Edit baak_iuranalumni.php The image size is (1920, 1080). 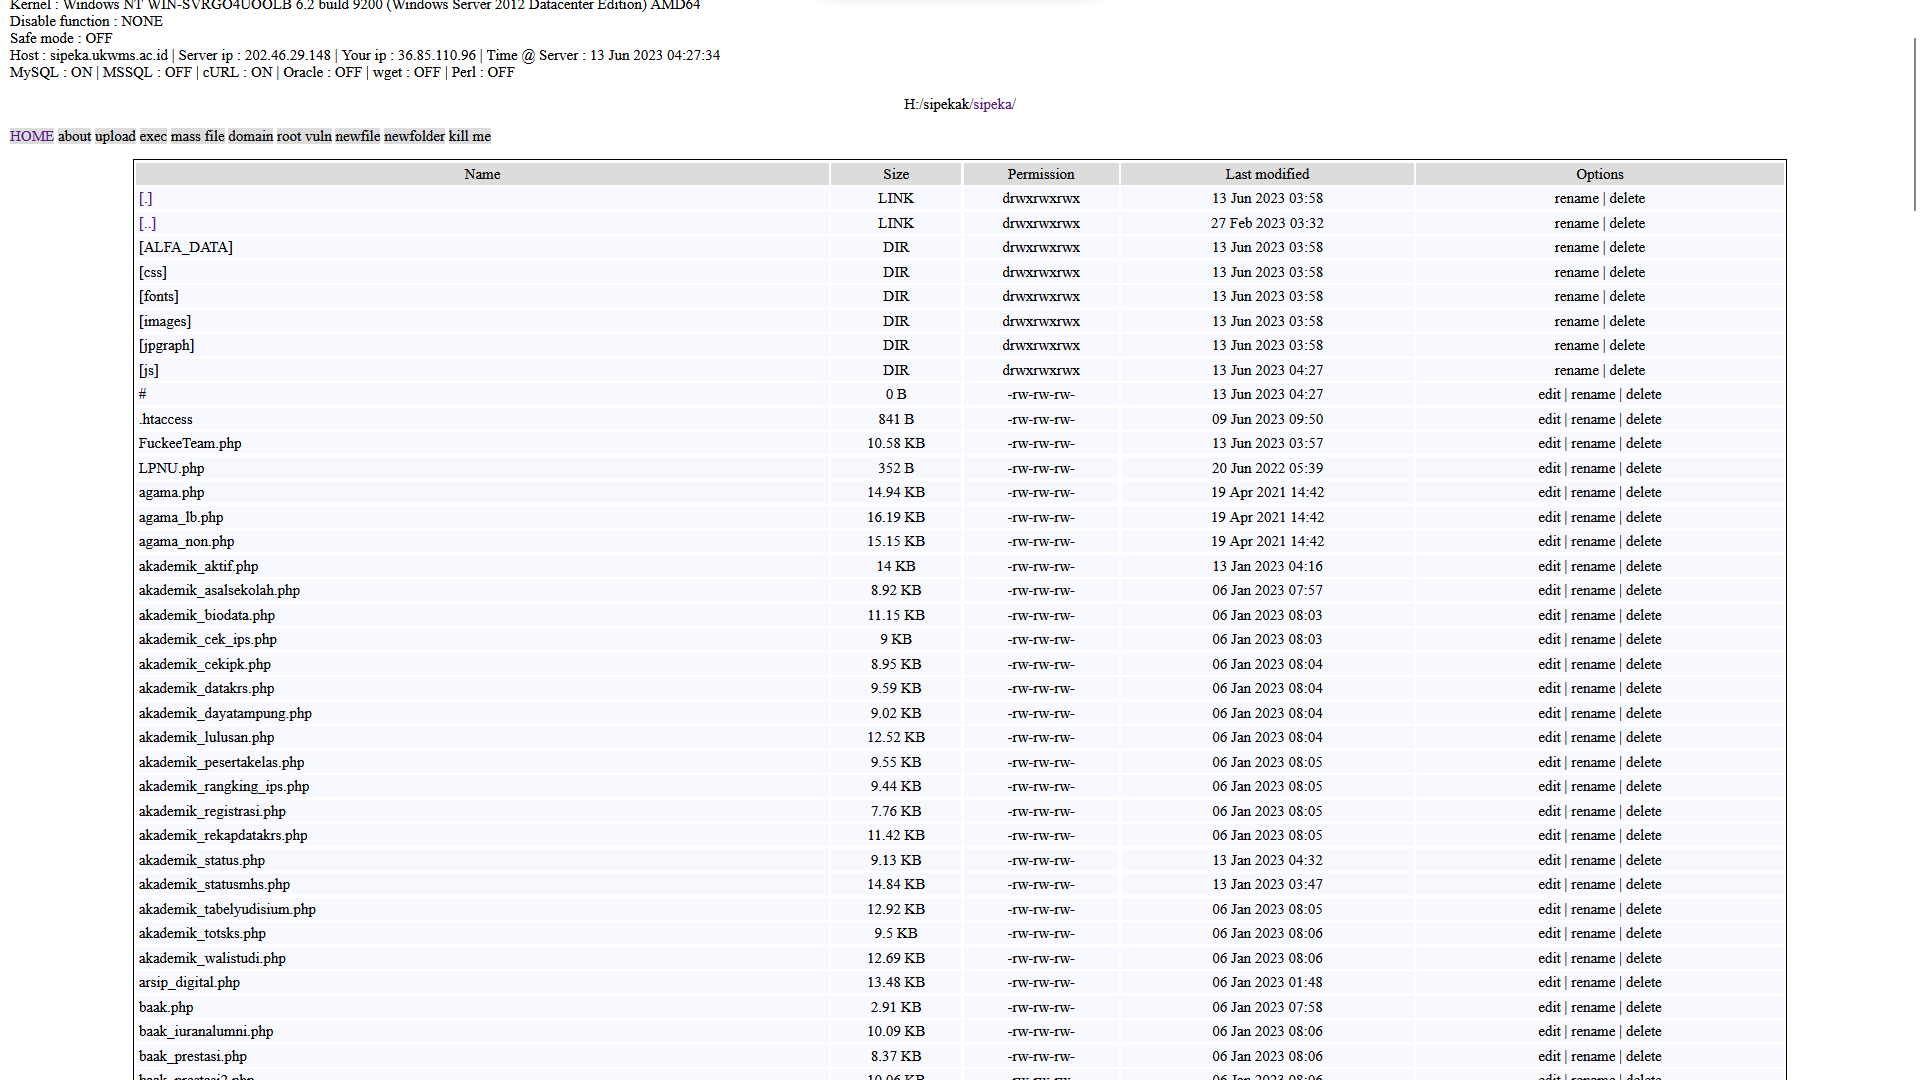[1549, 1032]
